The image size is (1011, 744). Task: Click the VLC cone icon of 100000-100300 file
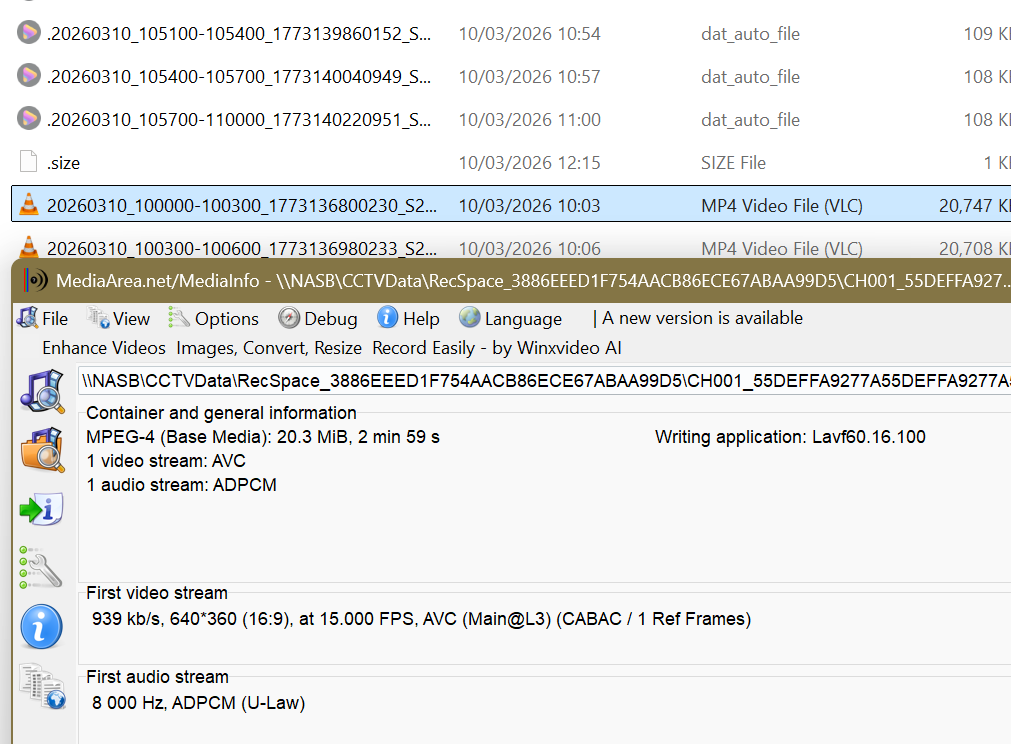(29, 205)
